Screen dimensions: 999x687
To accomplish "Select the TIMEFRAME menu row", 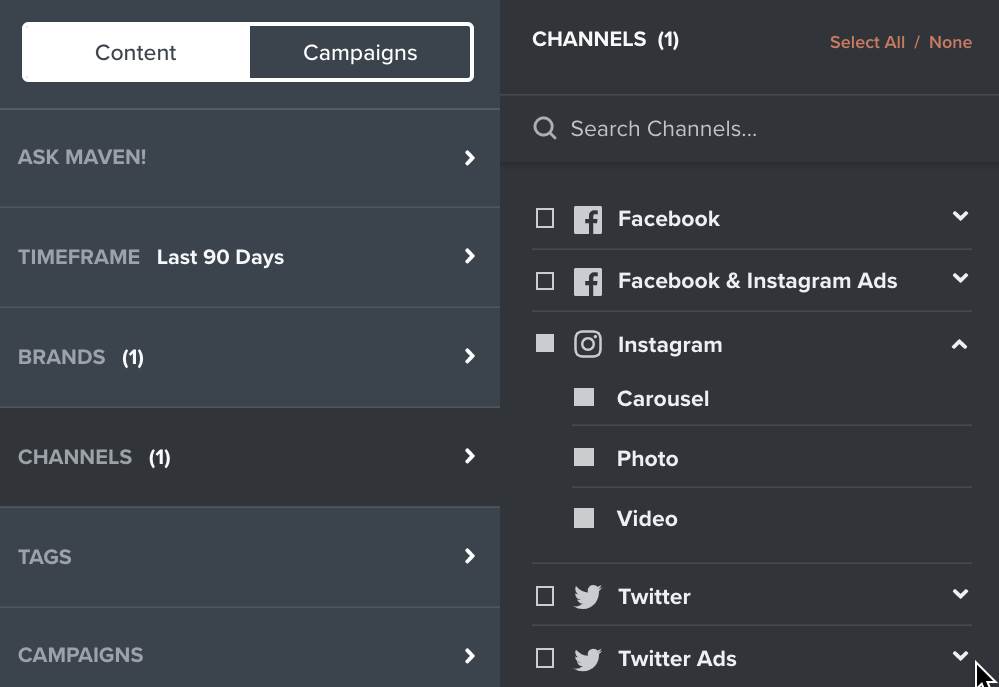I will [x=250, y=257].
